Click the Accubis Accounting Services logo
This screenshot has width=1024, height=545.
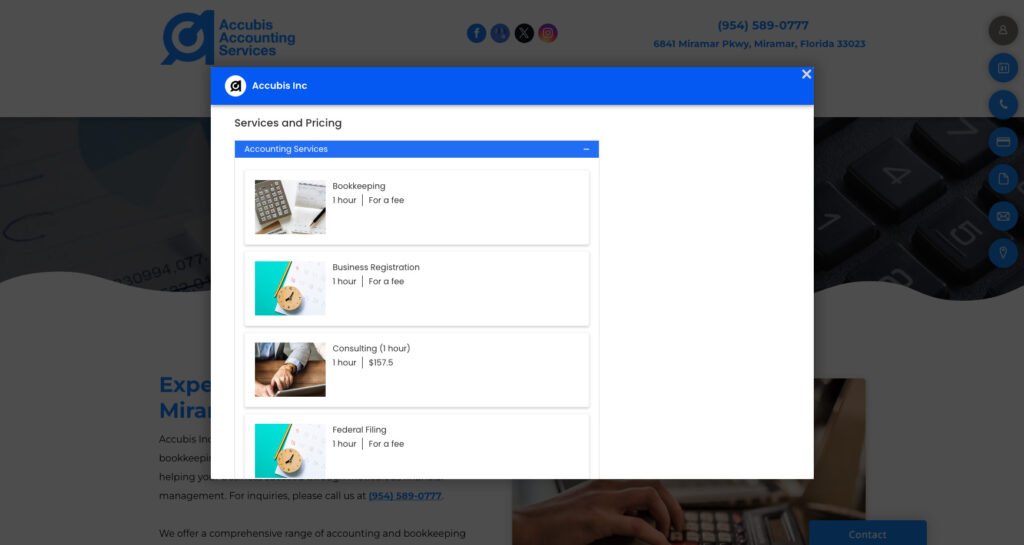click(x=229, y=38)
